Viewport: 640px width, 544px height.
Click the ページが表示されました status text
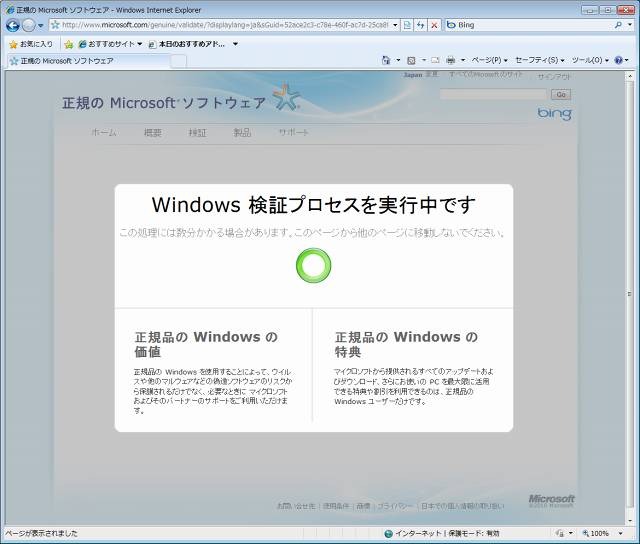coord(41,533)
